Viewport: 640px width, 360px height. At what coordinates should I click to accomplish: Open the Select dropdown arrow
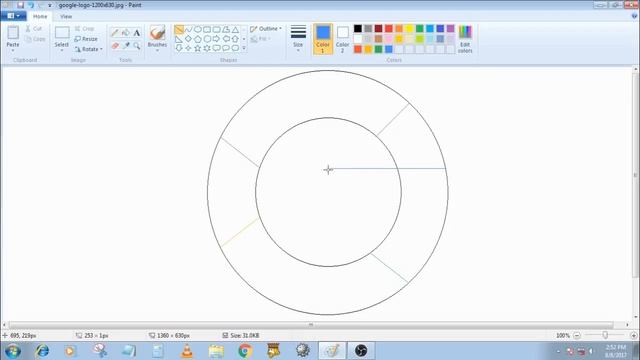62,50
